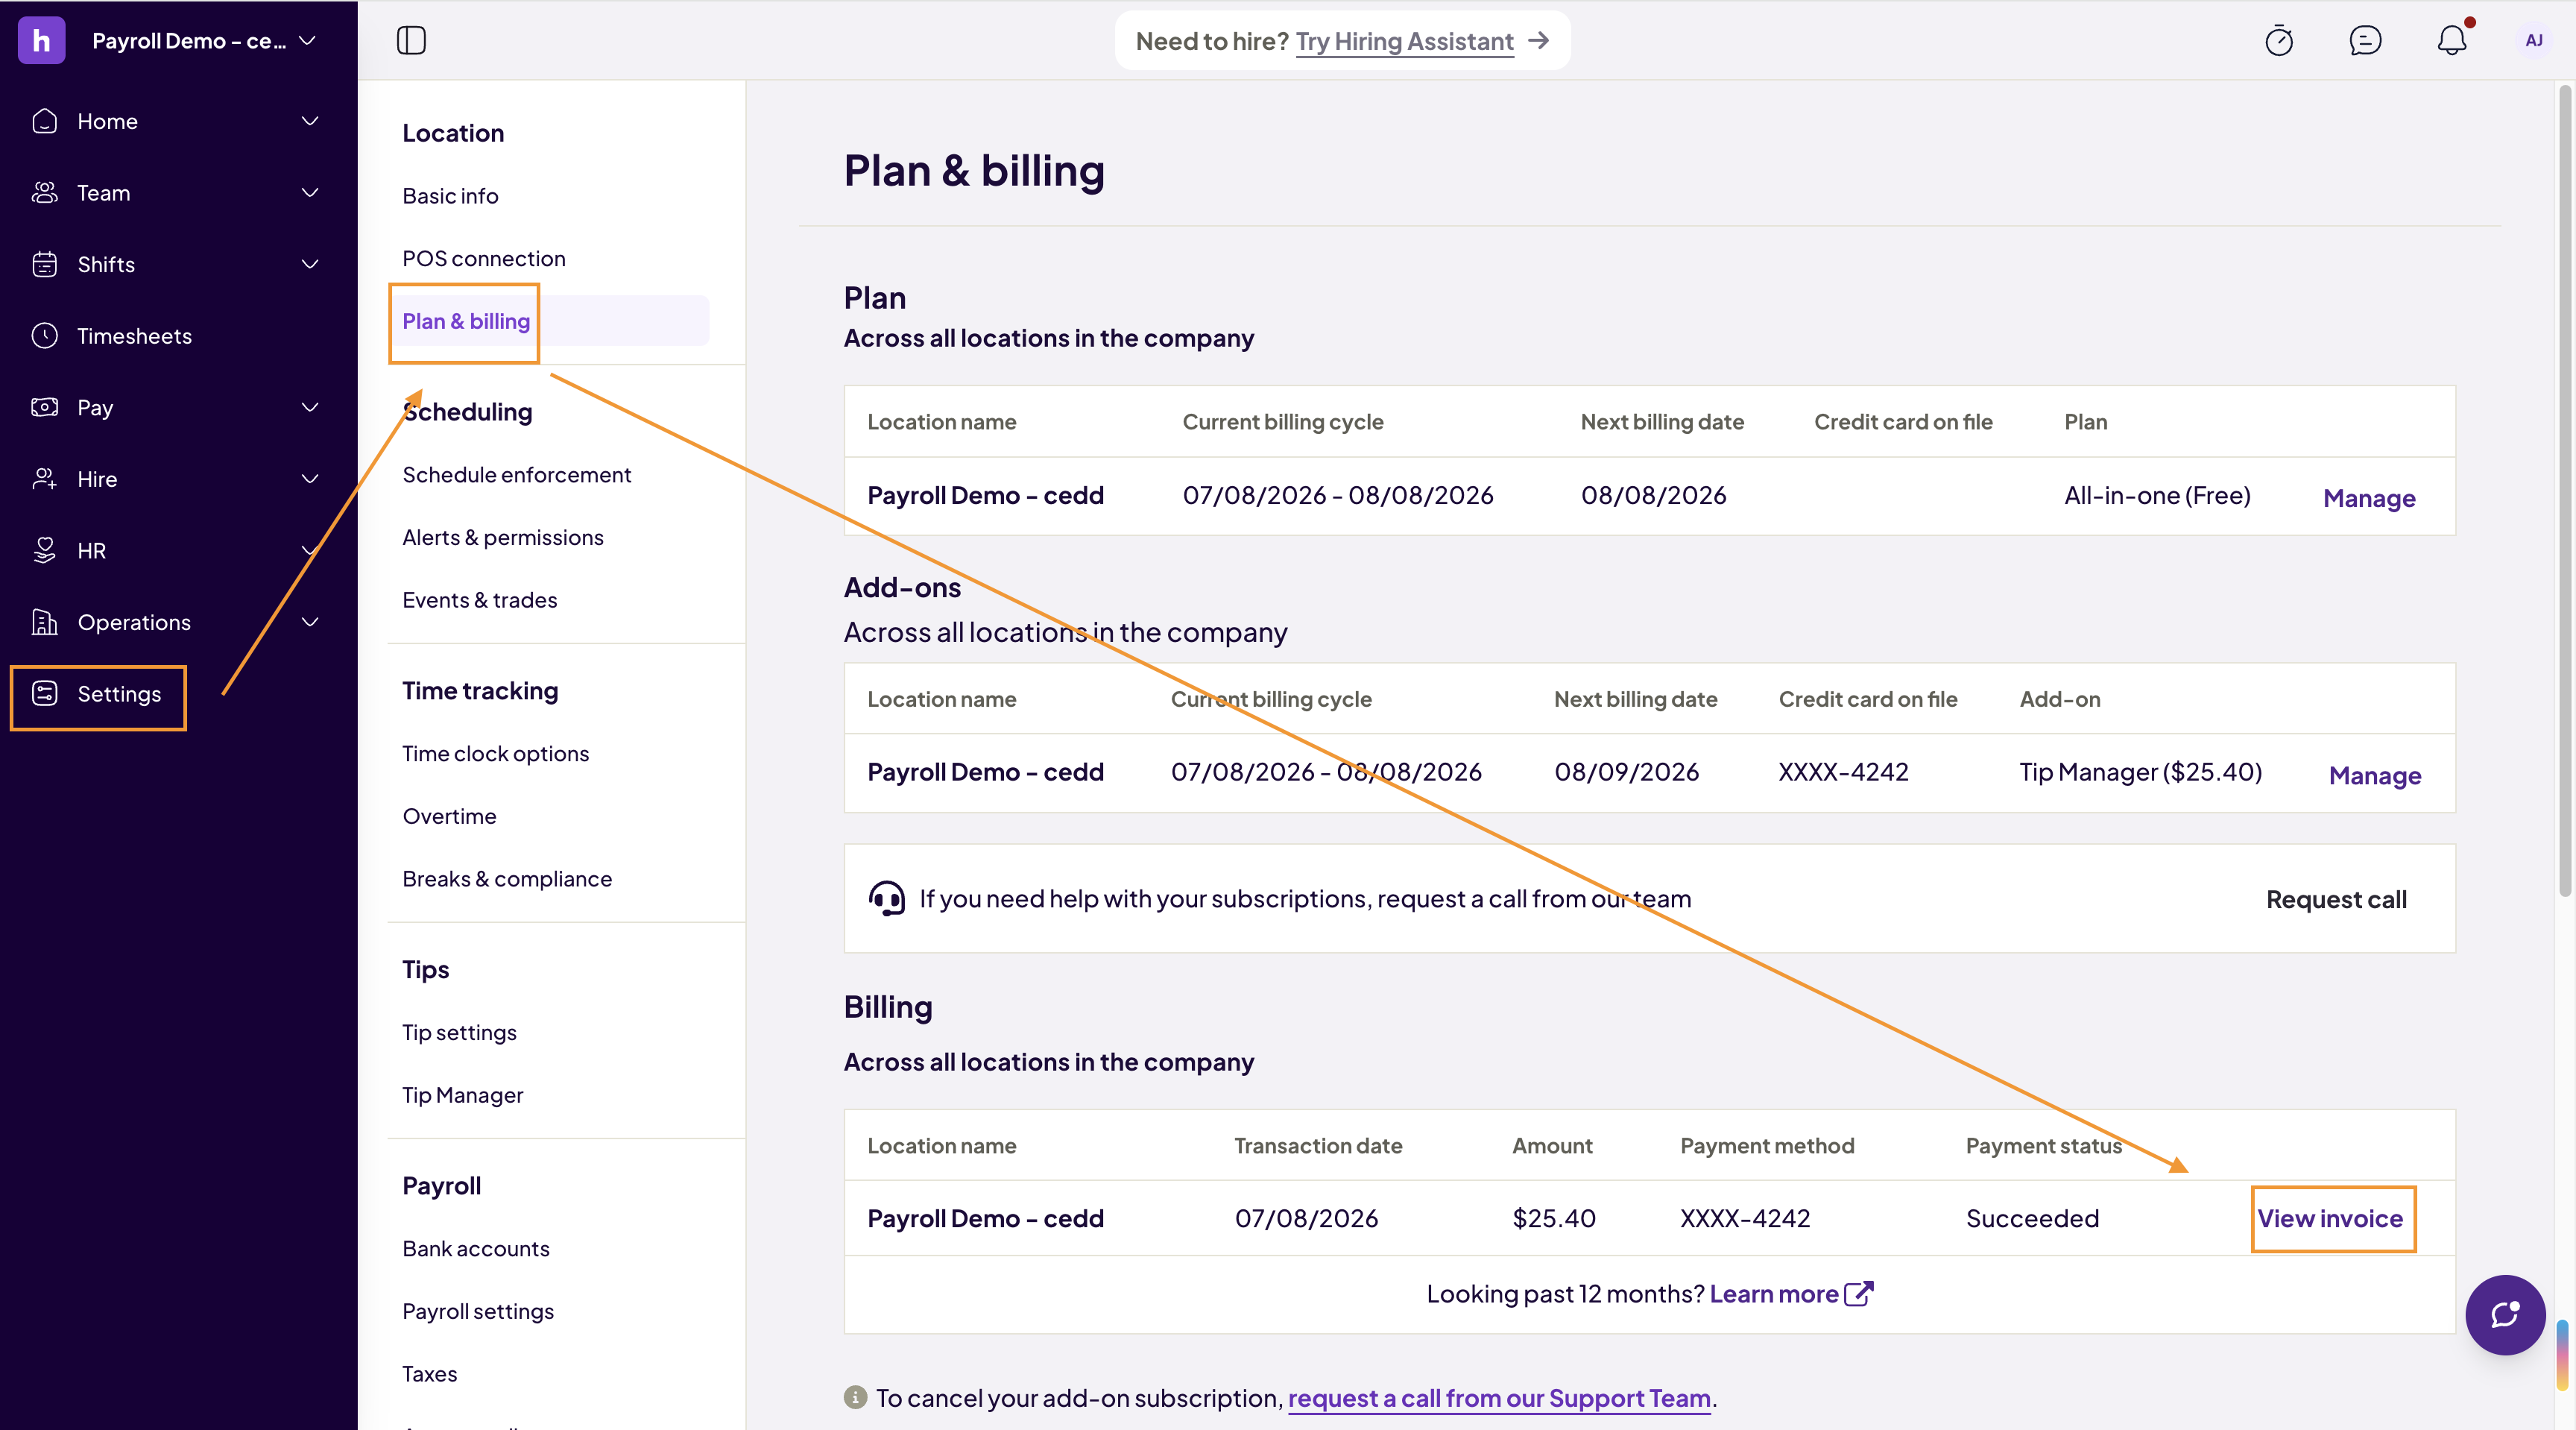
Task: Open Overtime settings
Action: [449, 817]
